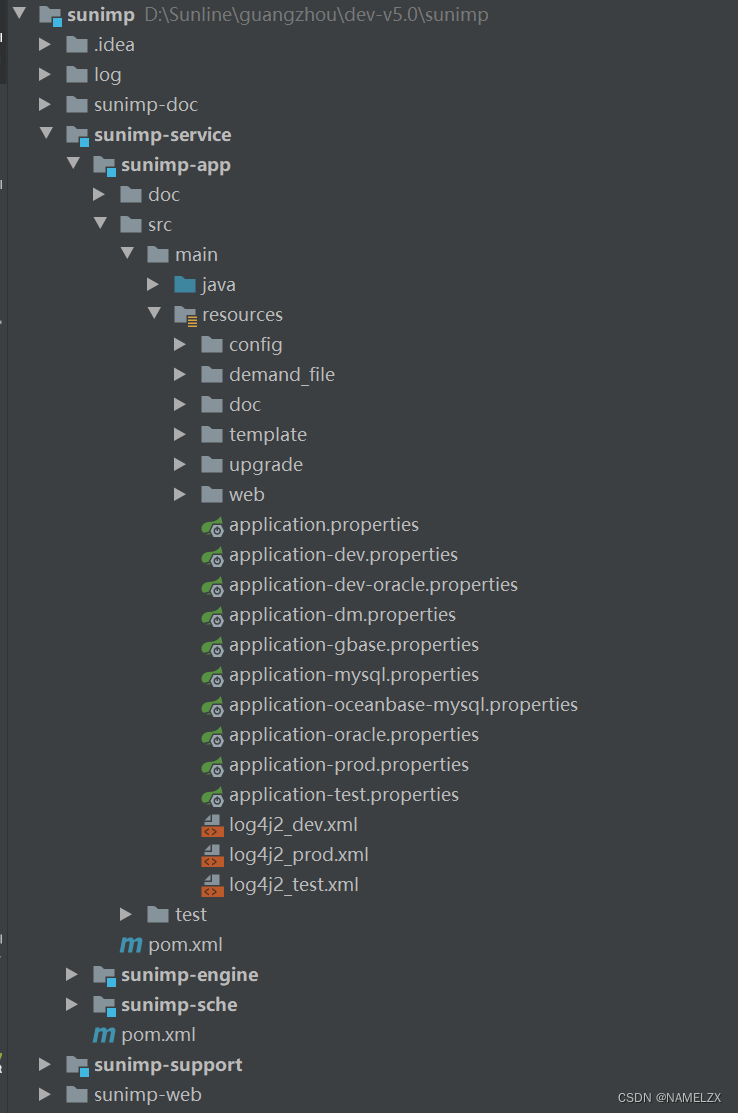Viewport: 738px width, 1113px height.
Task: Expand the demand_file folder arrow
Action: coord(180,374)
